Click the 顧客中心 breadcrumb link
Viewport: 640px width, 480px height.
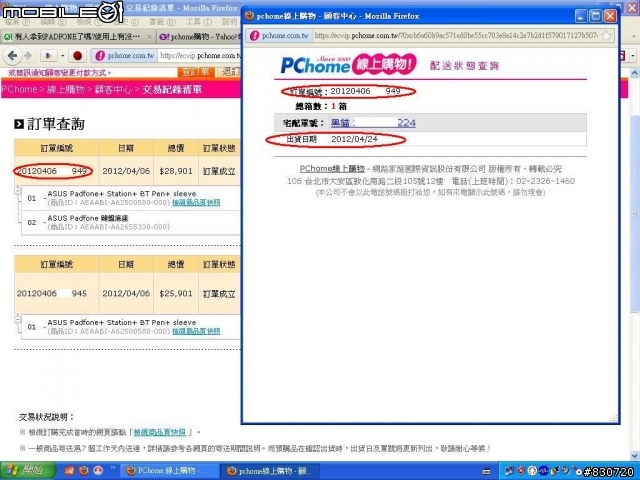(113, 89)
